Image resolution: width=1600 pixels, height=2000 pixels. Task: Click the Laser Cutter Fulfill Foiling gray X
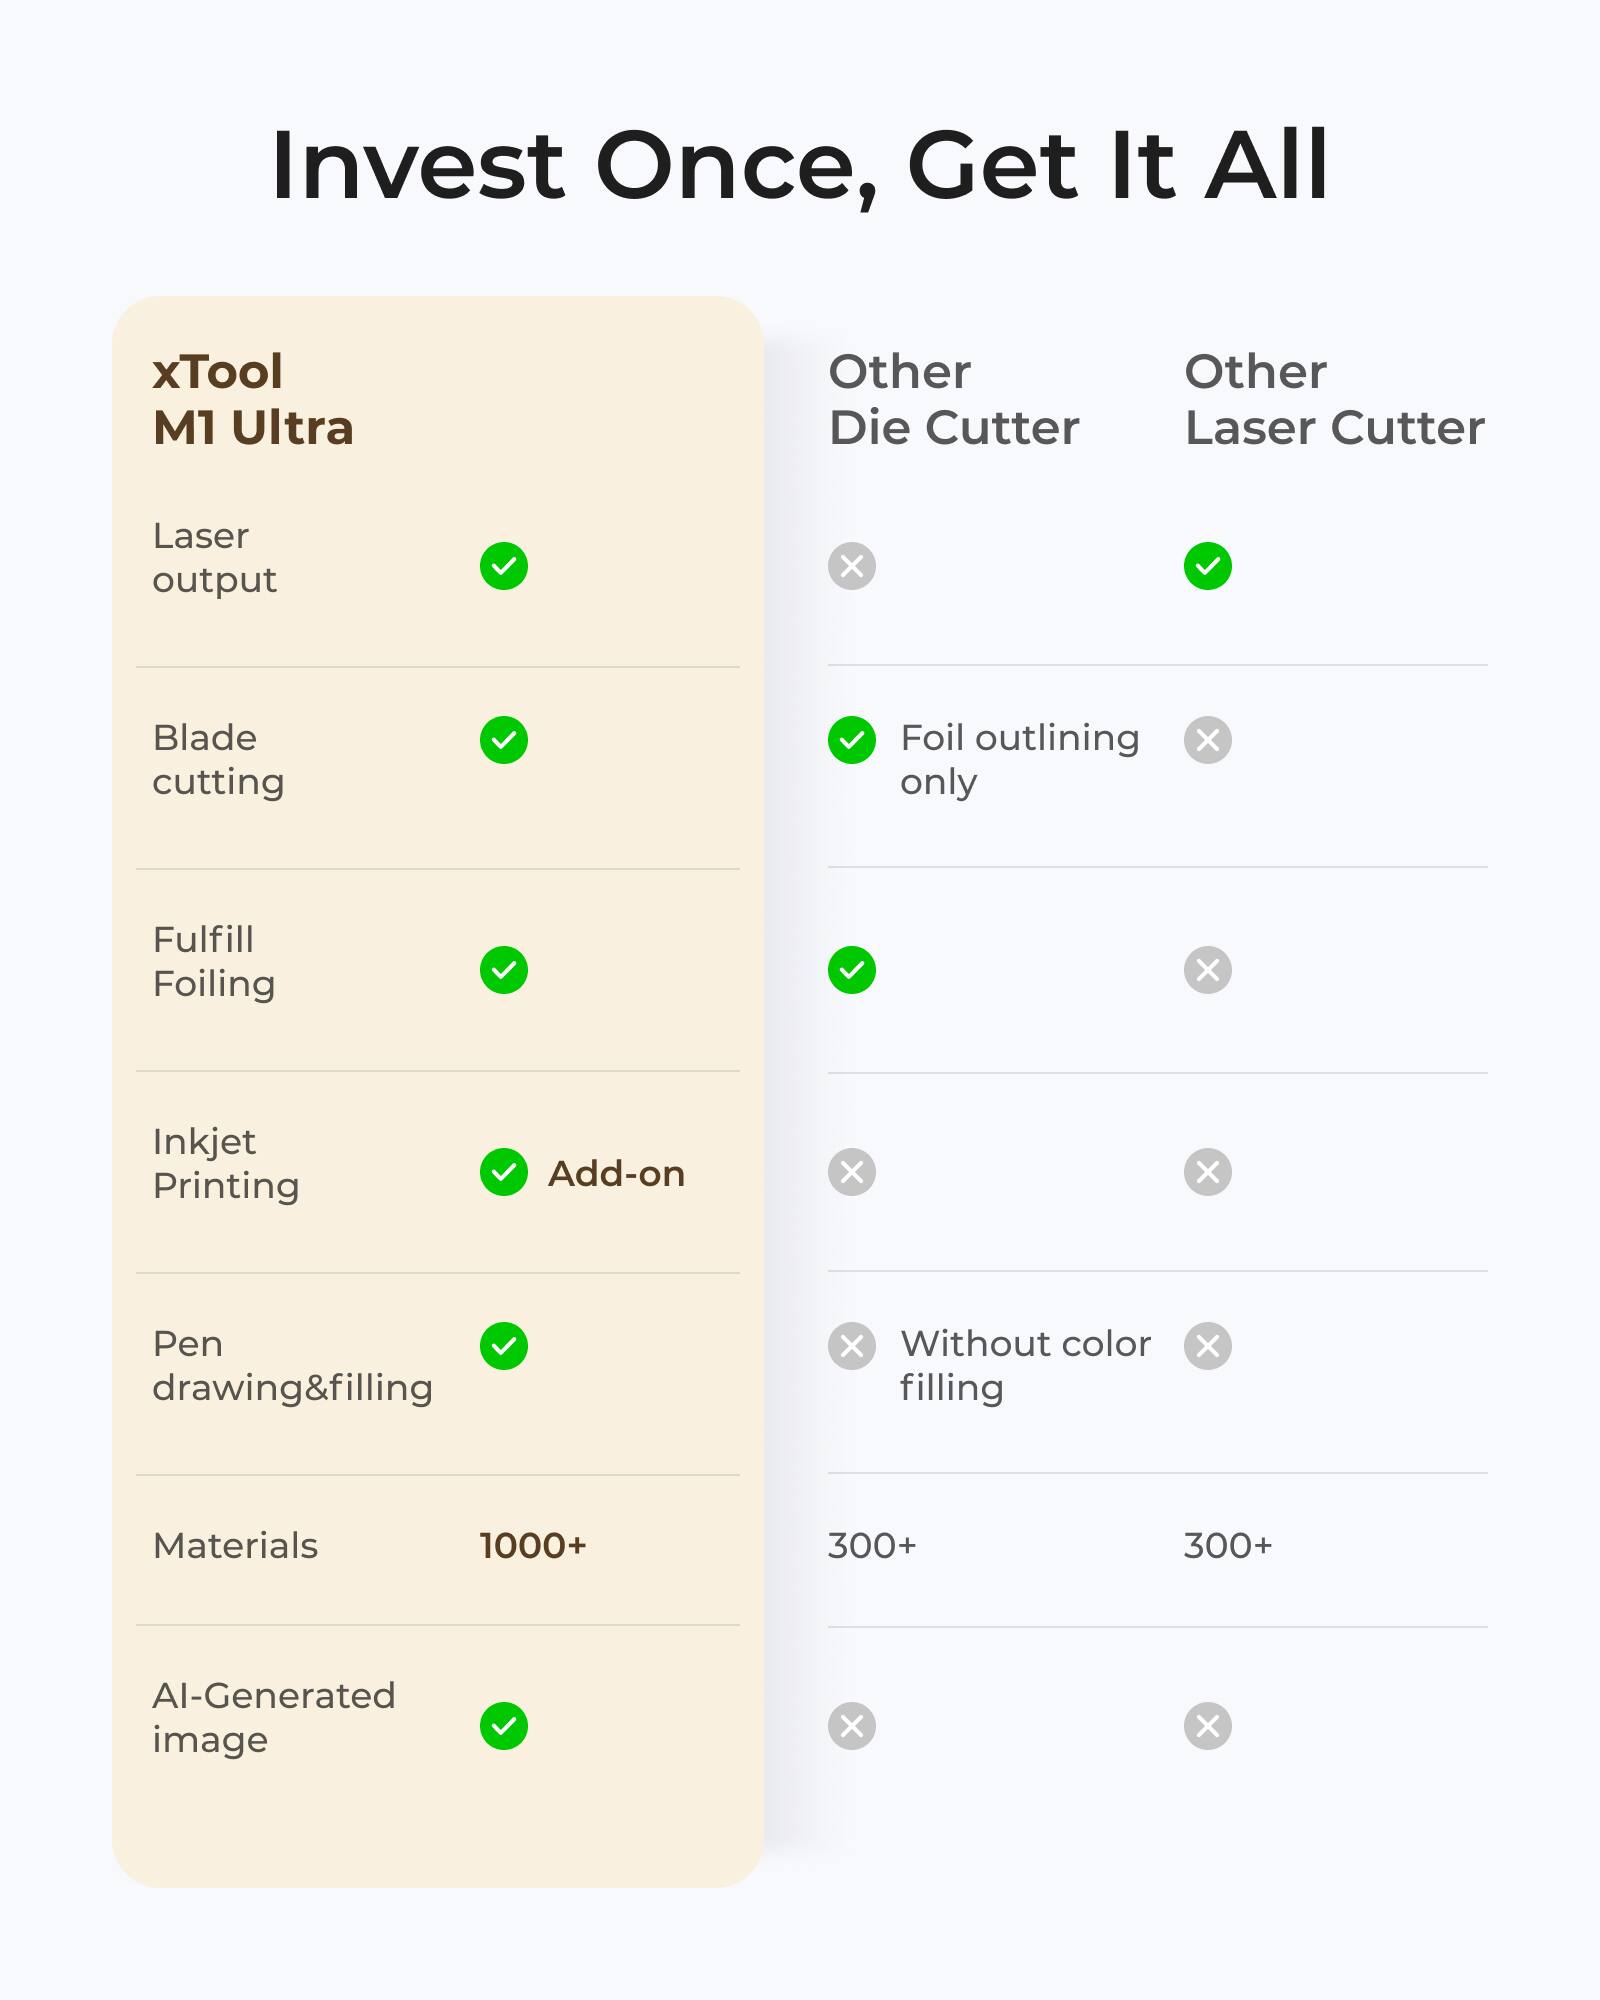pos(1208,970)
